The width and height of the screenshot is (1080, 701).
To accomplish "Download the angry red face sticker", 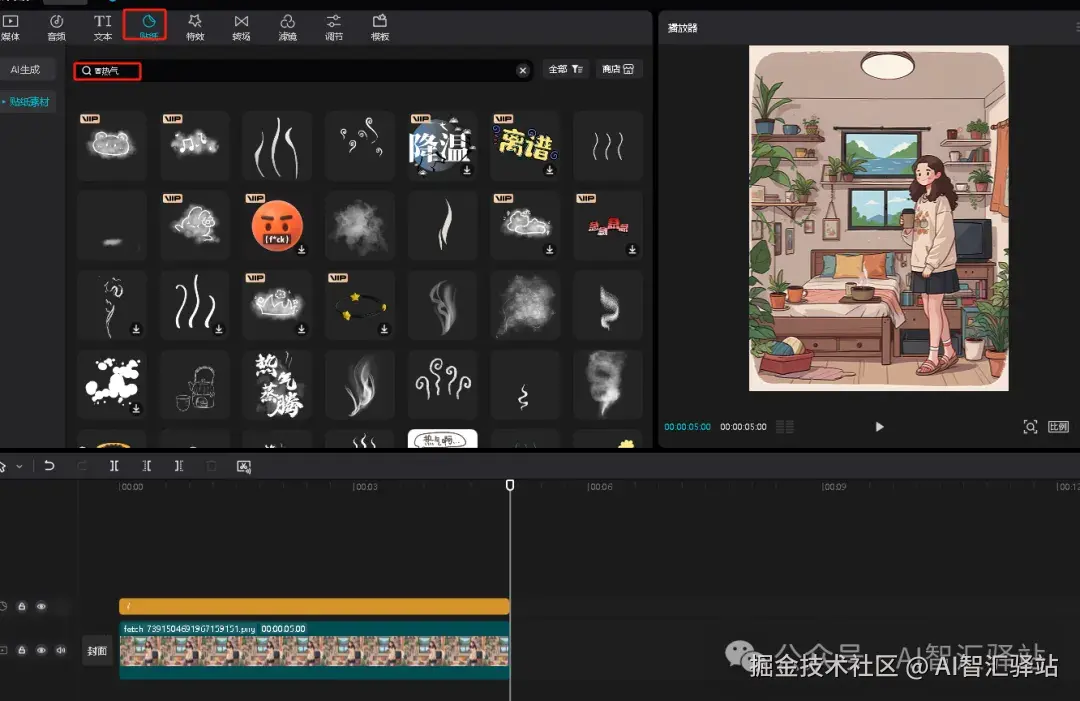I will click(302, 250).
